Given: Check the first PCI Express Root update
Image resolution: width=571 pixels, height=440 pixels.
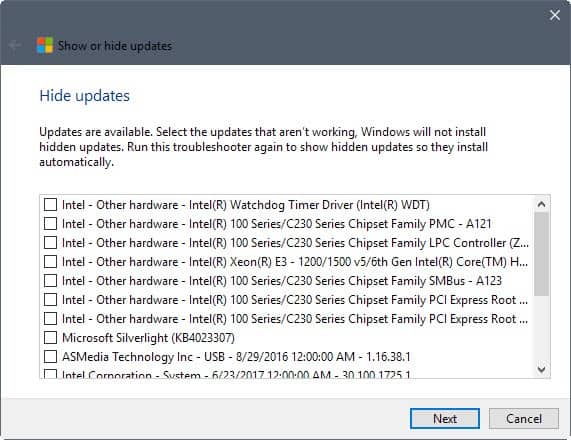Looking at the screenshot, I should coord(50,300).
